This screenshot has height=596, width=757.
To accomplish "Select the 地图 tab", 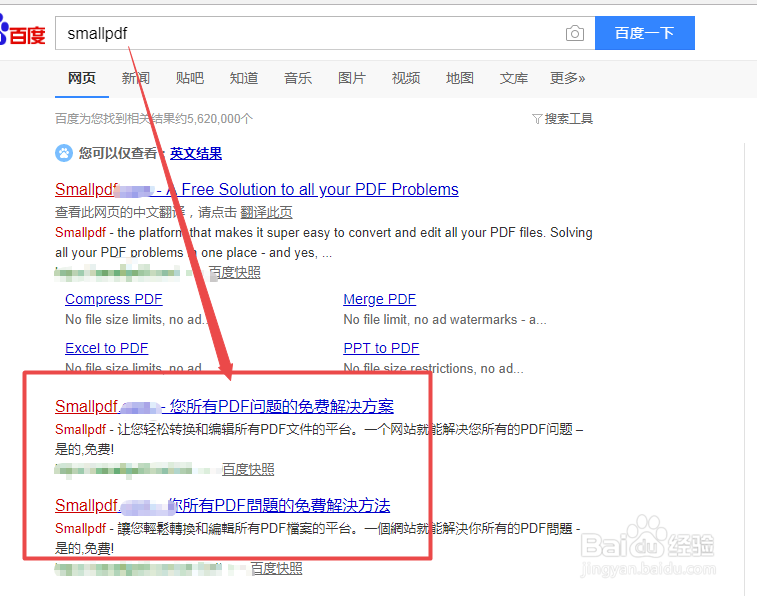I will (460, 78).
